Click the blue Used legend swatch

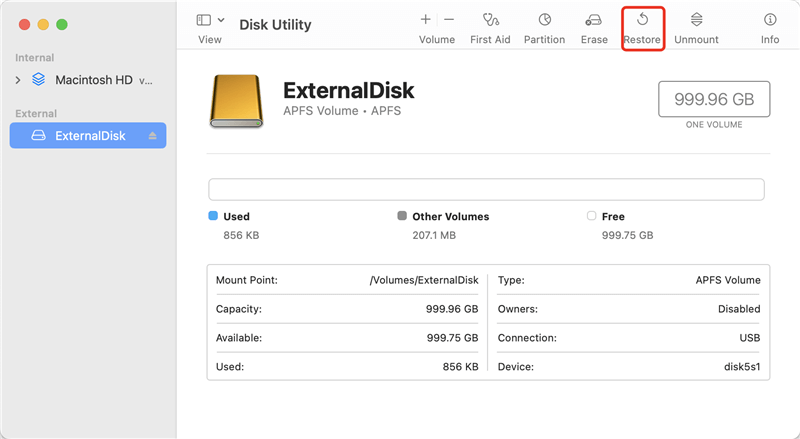pos(213,216)
